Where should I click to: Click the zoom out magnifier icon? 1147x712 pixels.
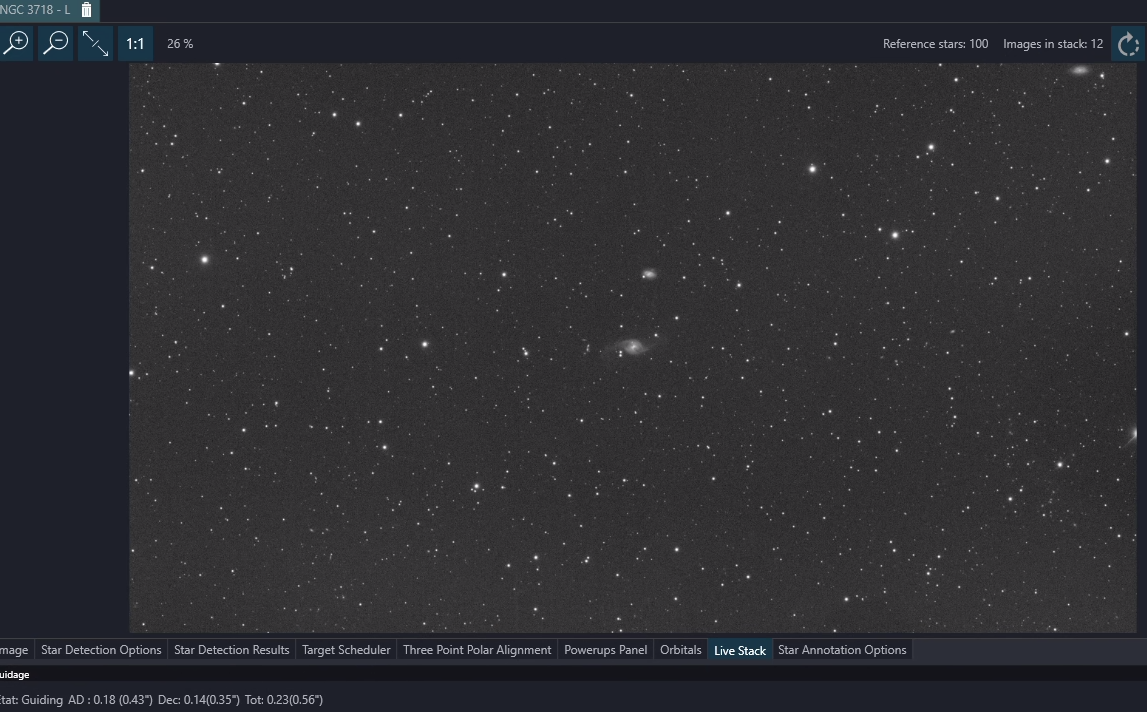tap(56, 43)
